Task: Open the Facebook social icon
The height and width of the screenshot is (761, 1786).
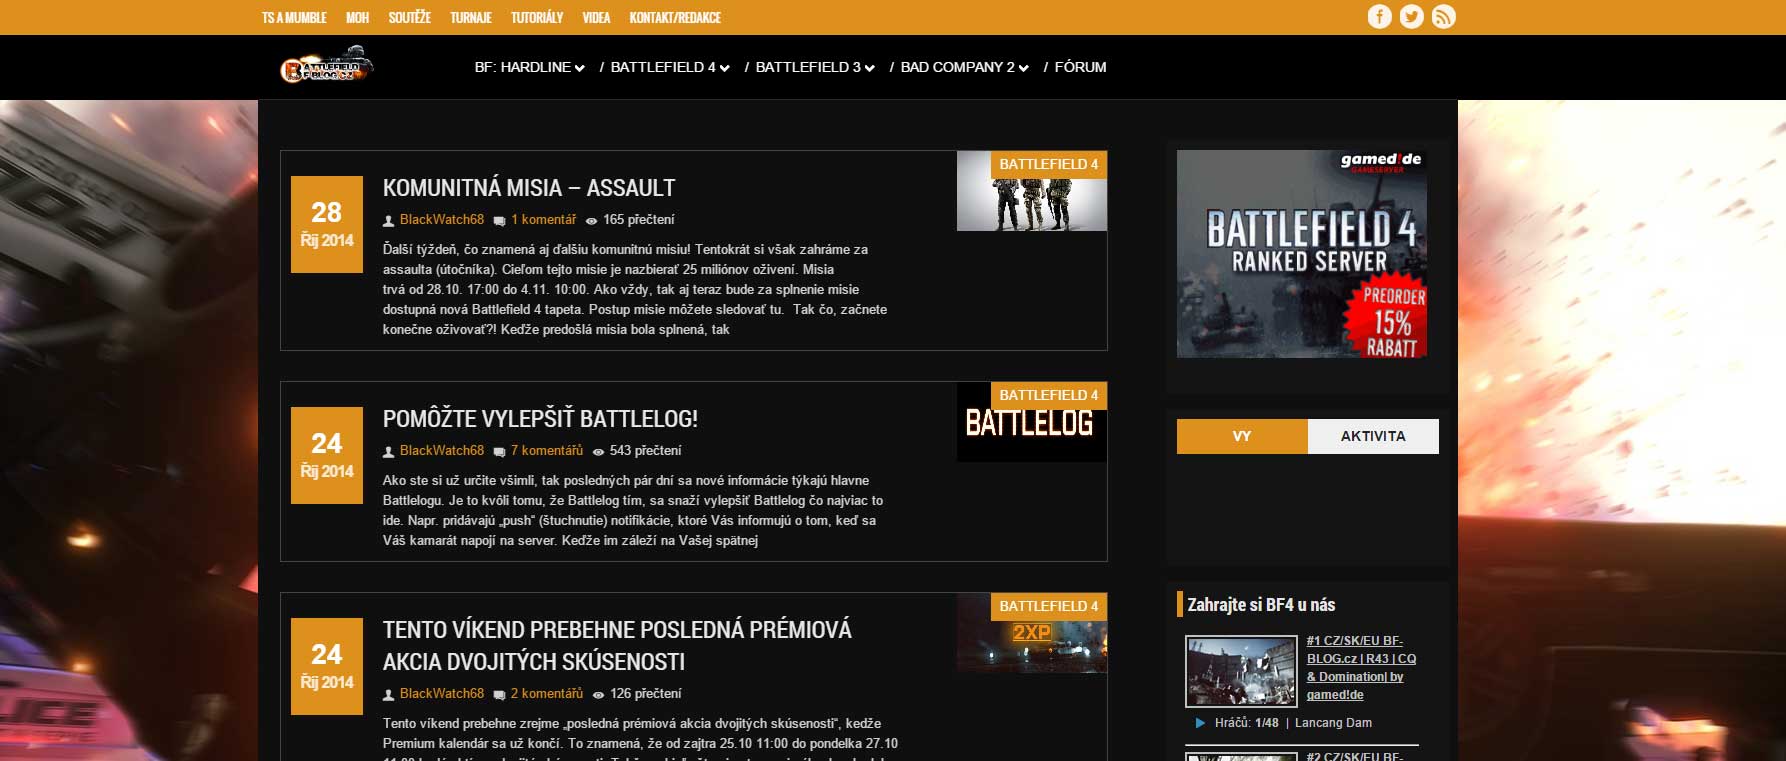Action: pyautogui.click(x=1379, y=16)
